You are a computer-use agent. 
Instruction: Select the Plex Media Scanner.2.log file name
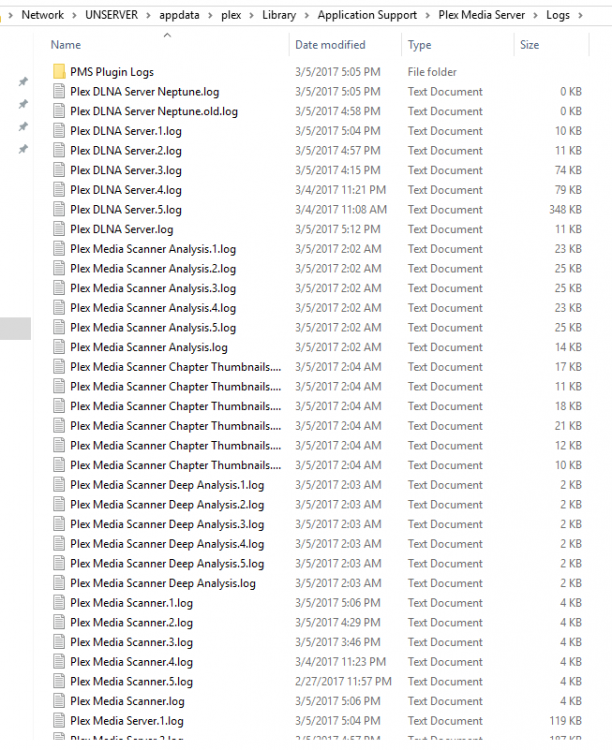[132, 622]
